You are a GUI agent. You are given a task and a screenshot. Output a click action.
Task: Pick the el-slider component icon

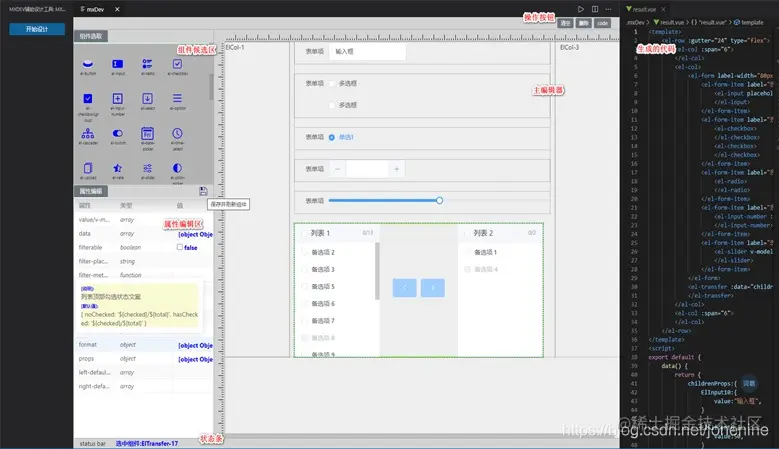(147, 168)
